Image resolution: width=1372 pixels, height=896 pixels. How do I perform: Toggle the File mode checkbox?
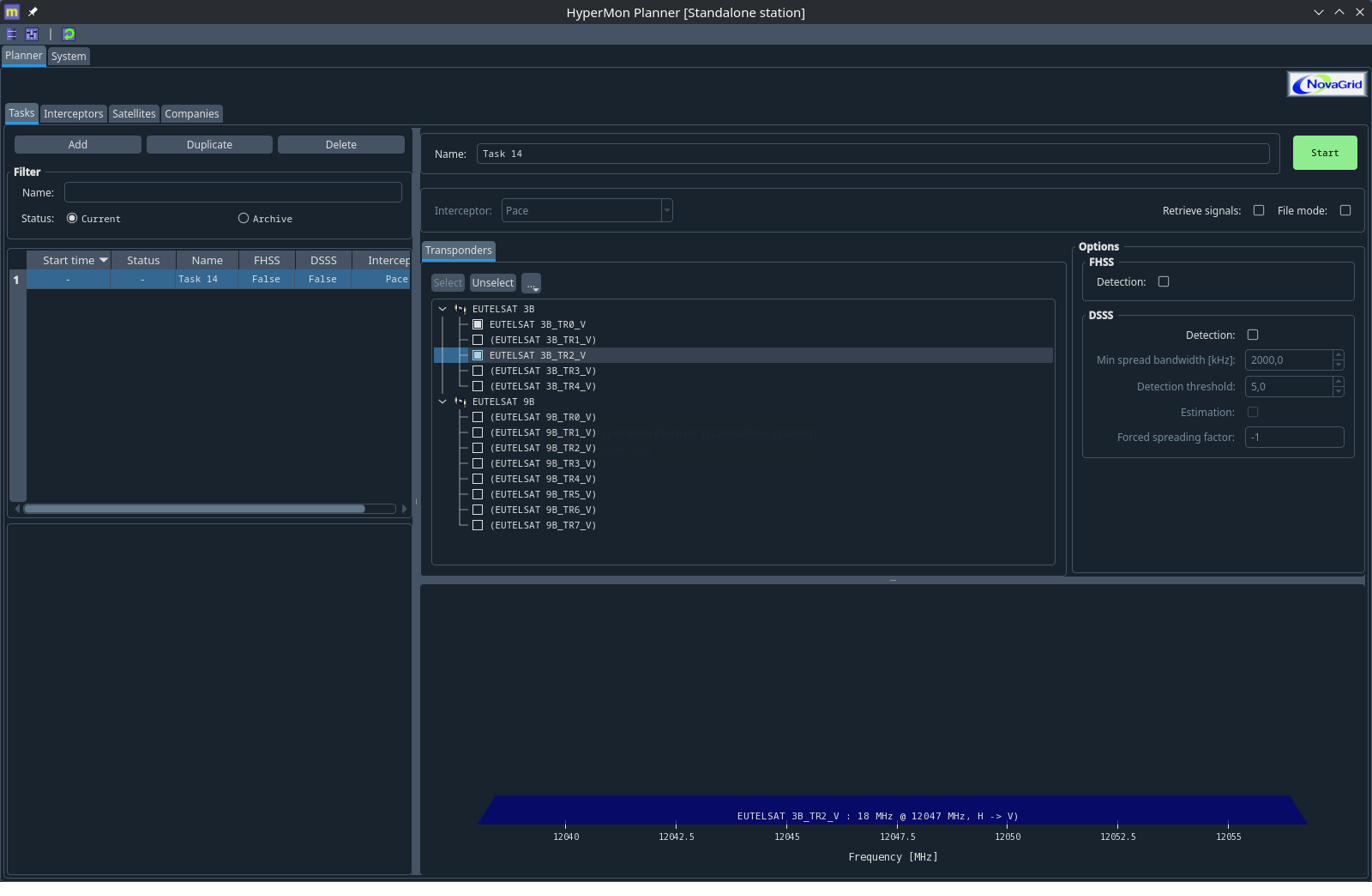point(1345,210)
